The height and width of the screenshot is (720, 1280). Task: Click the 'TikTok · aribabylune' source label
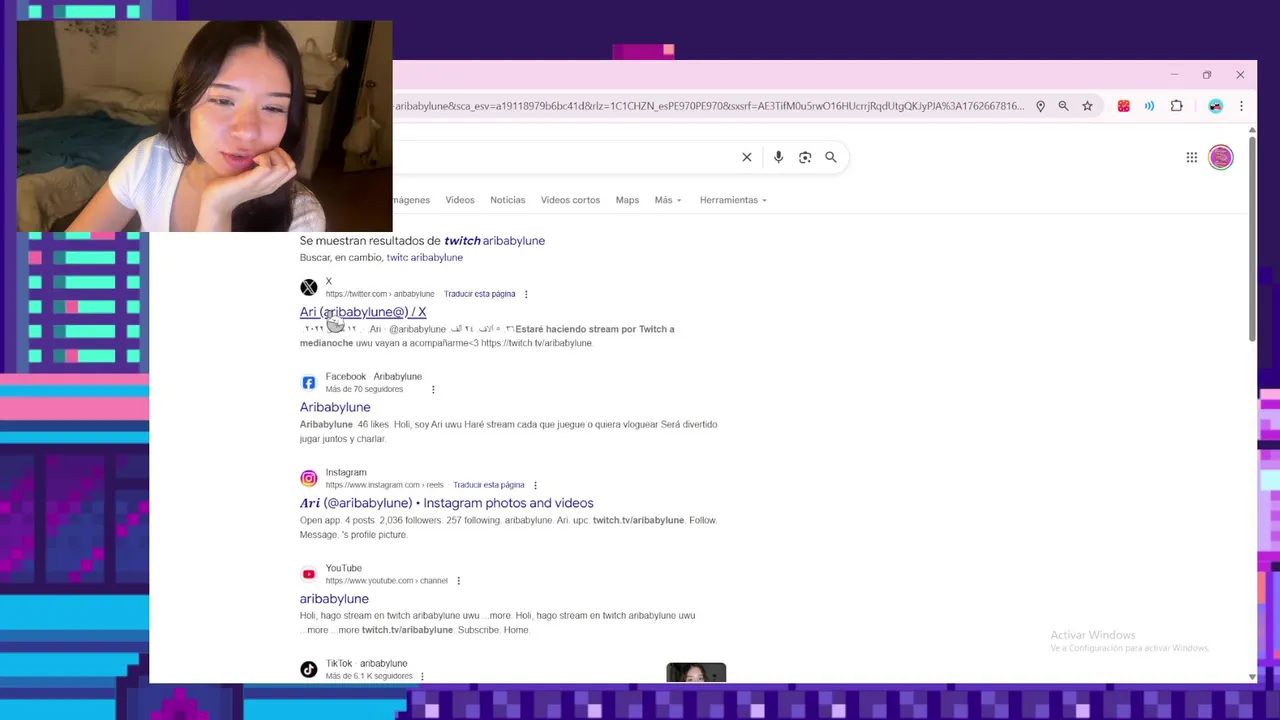[366, 663]
